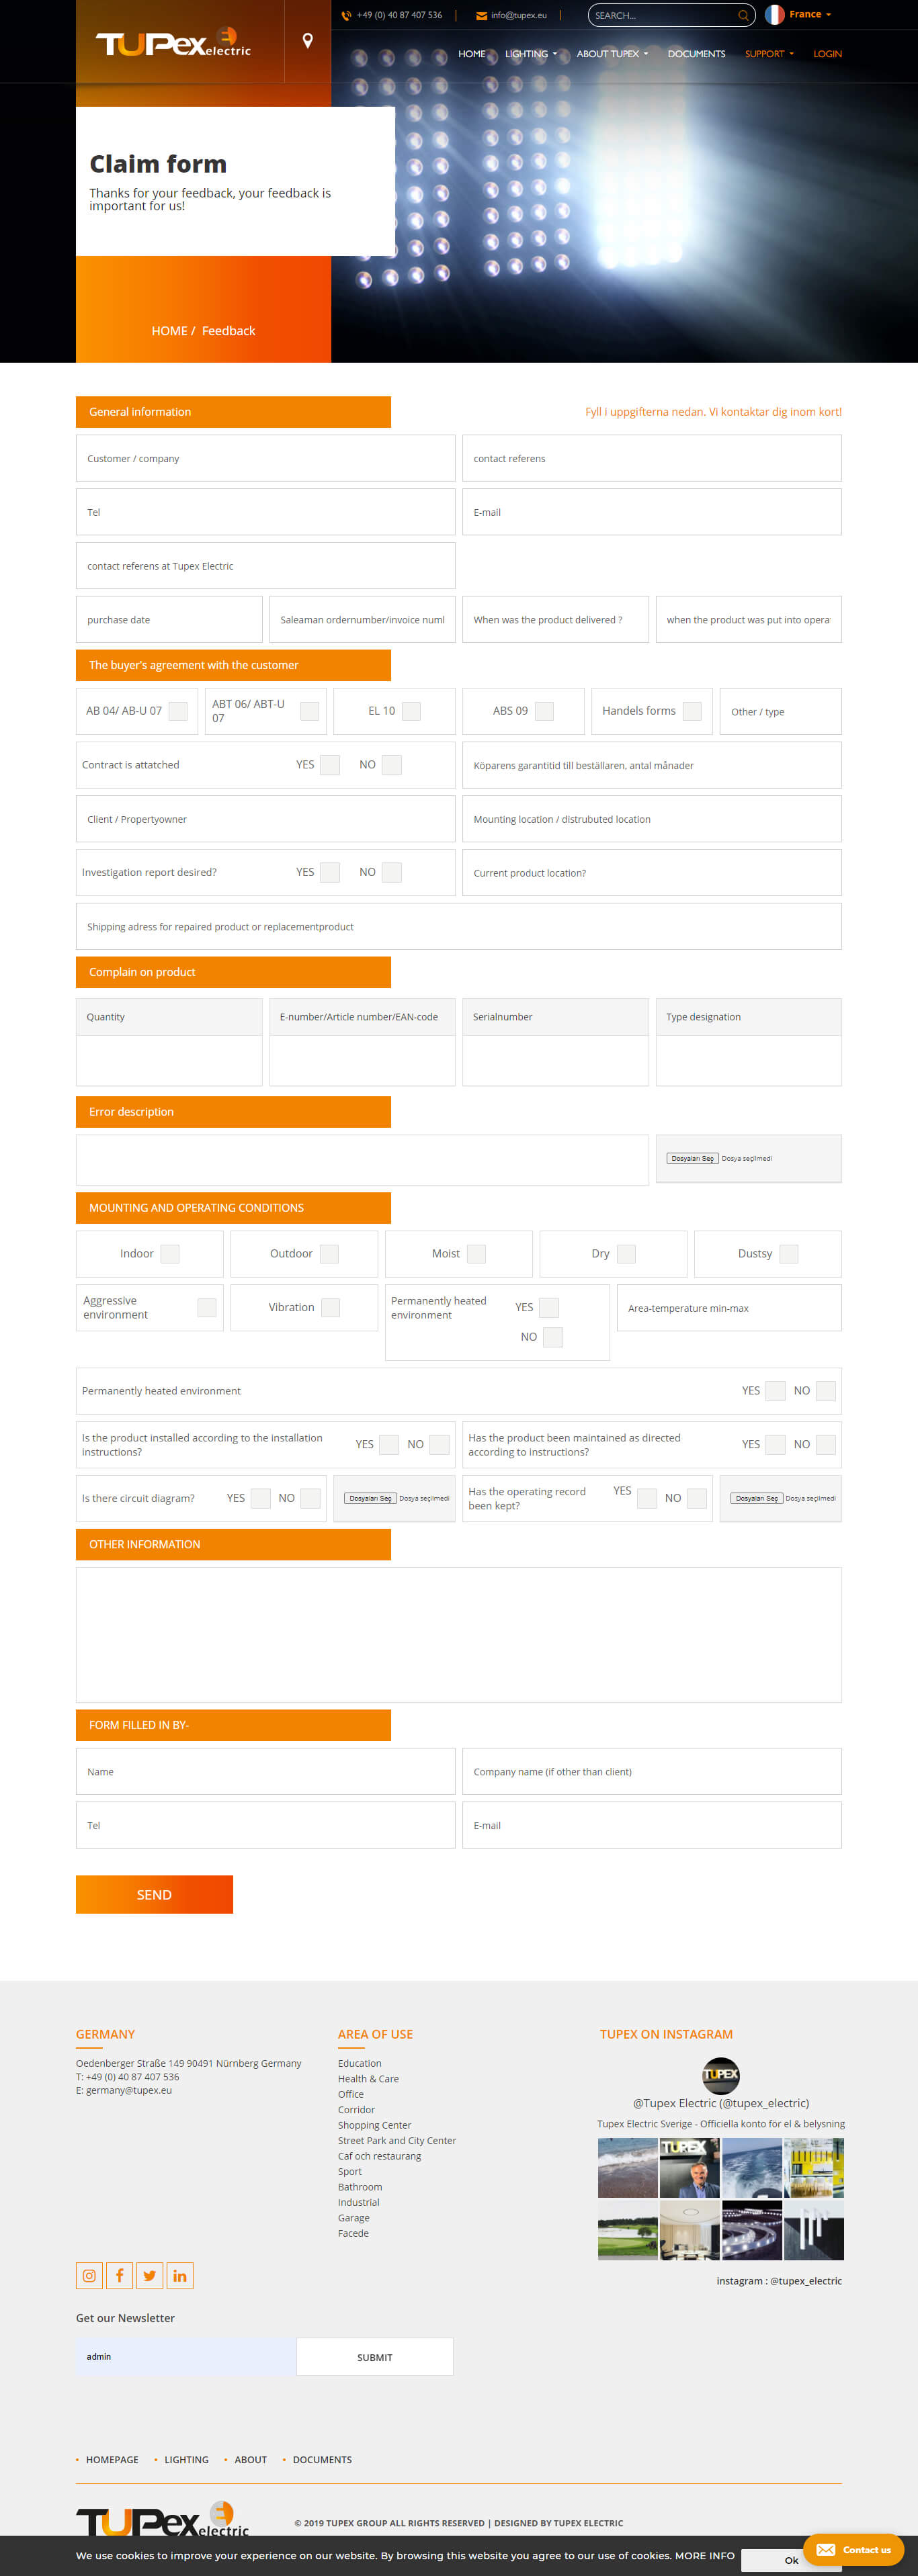
Task: Click the email envelope icon in top bar
Action: pyautogui.click(x=481, y=15)
